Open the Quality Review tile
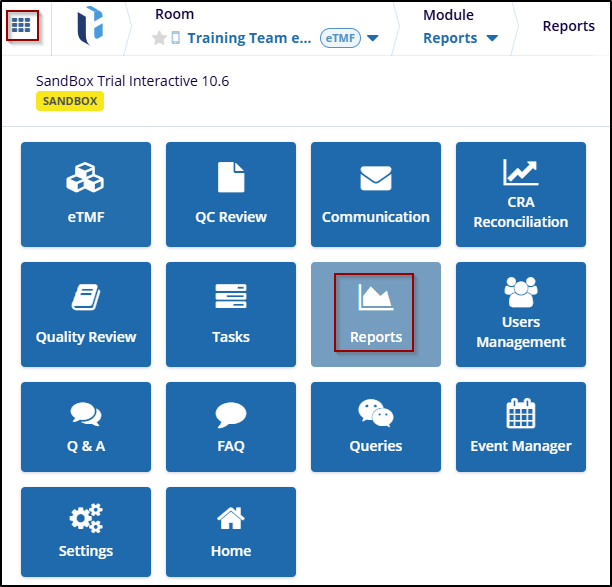 pyautogui.click(x=86, y=314)
